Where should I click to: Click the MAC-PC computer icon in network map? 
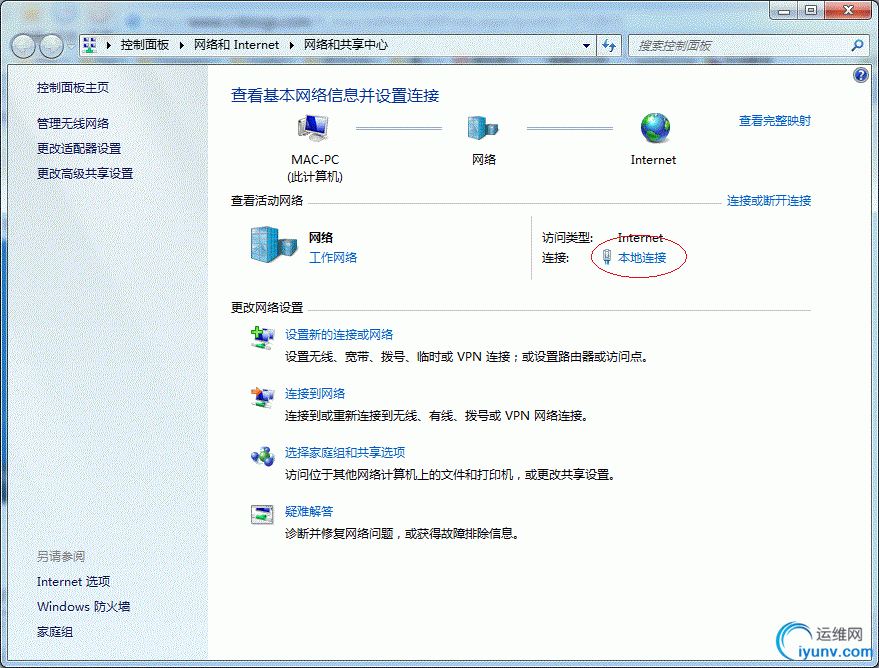click(313, 127)
